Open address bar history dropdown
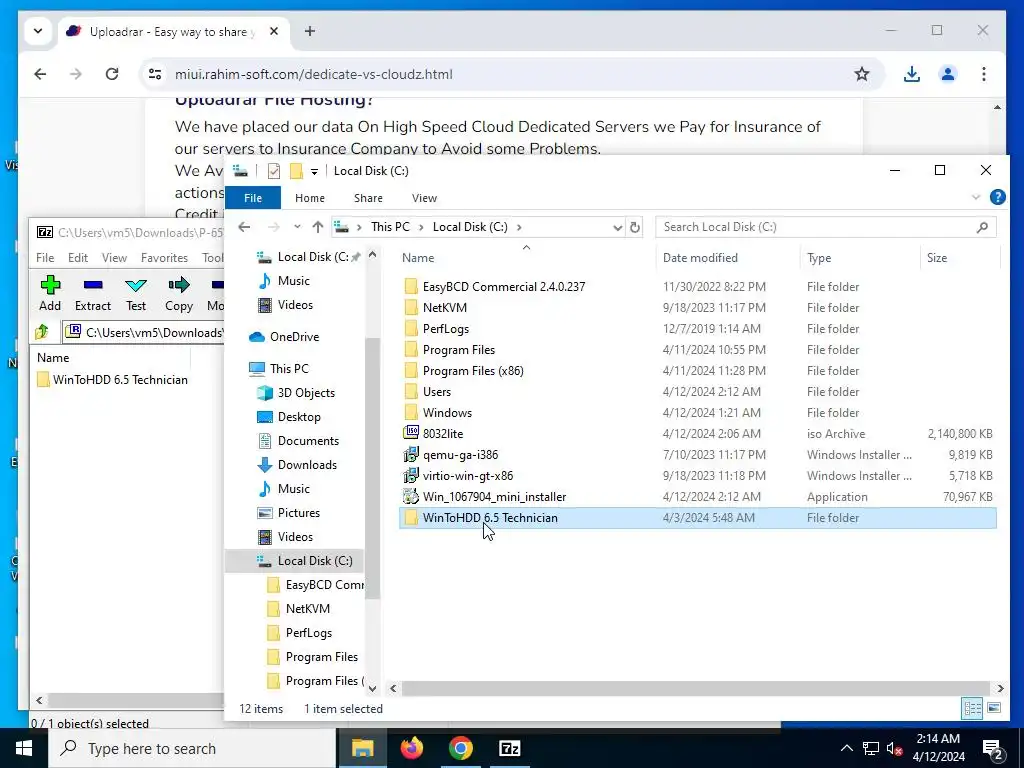The width and height of the screenshot is (1024, 768). (x=617, y=227)
